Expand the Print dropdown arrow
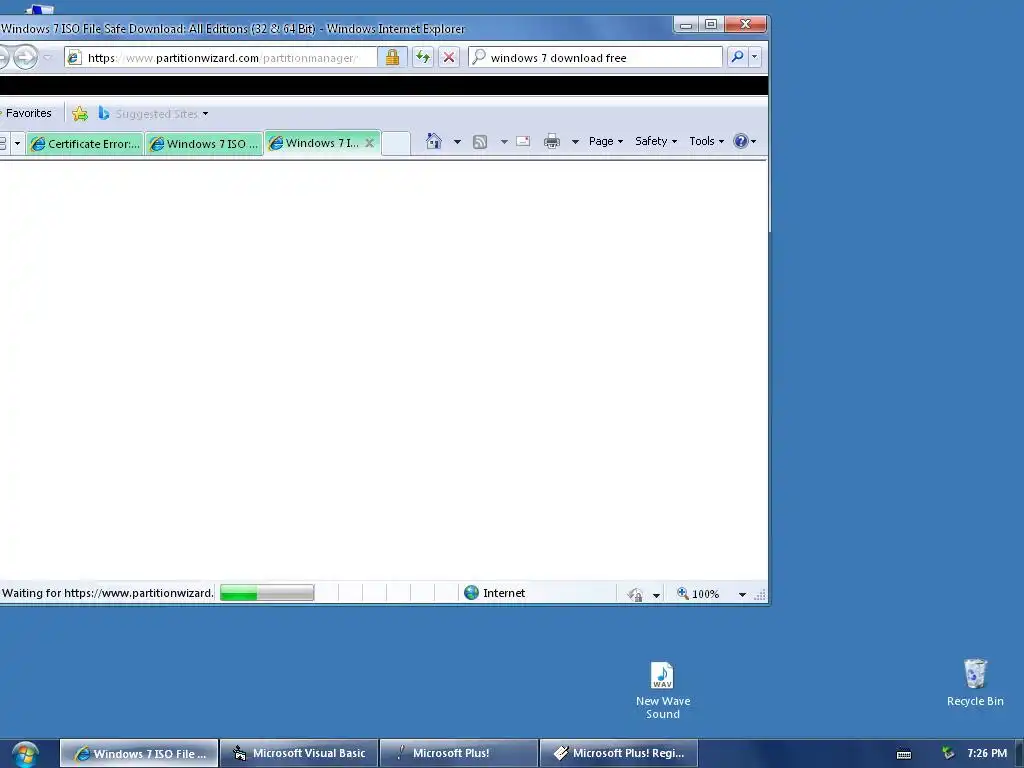1024x768 pixels. tap(575, 142)
